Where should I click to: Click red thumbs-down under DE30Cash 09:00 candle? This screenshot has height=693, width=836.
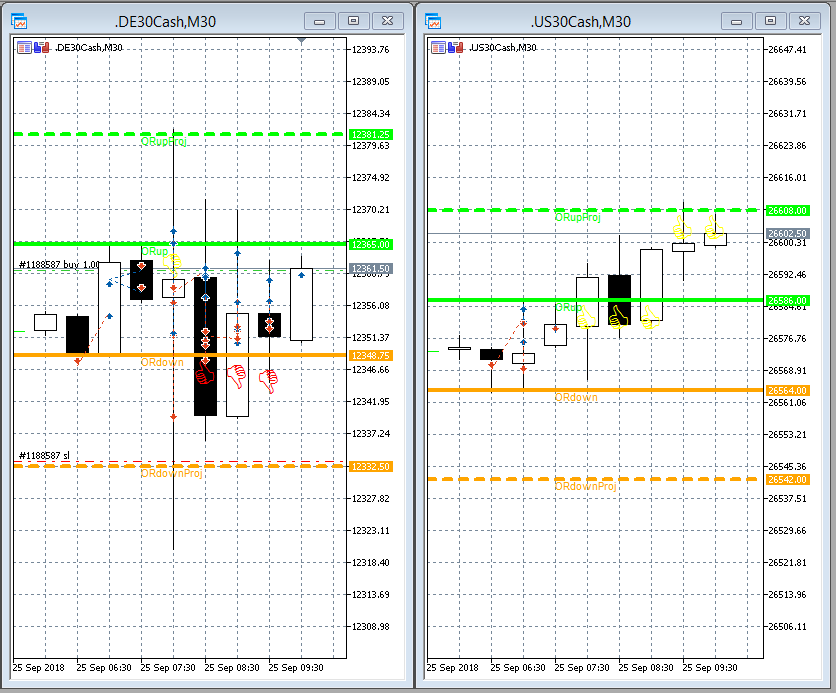[236, 376]
